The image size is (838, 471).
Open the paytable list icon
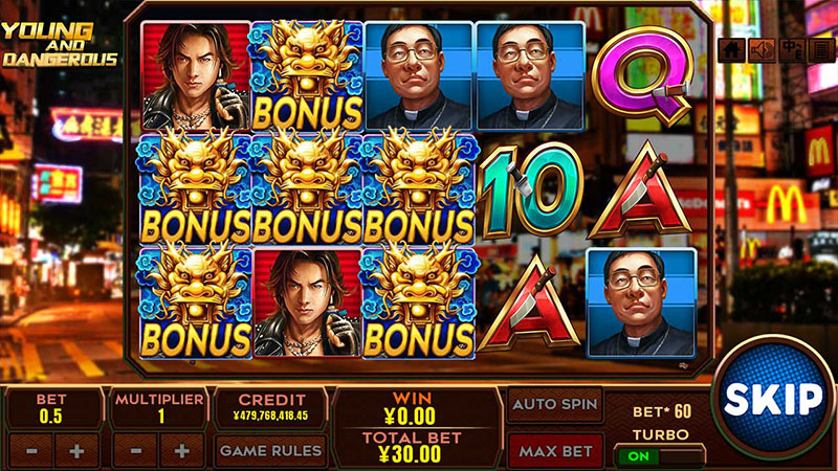(x=821, y=50)
